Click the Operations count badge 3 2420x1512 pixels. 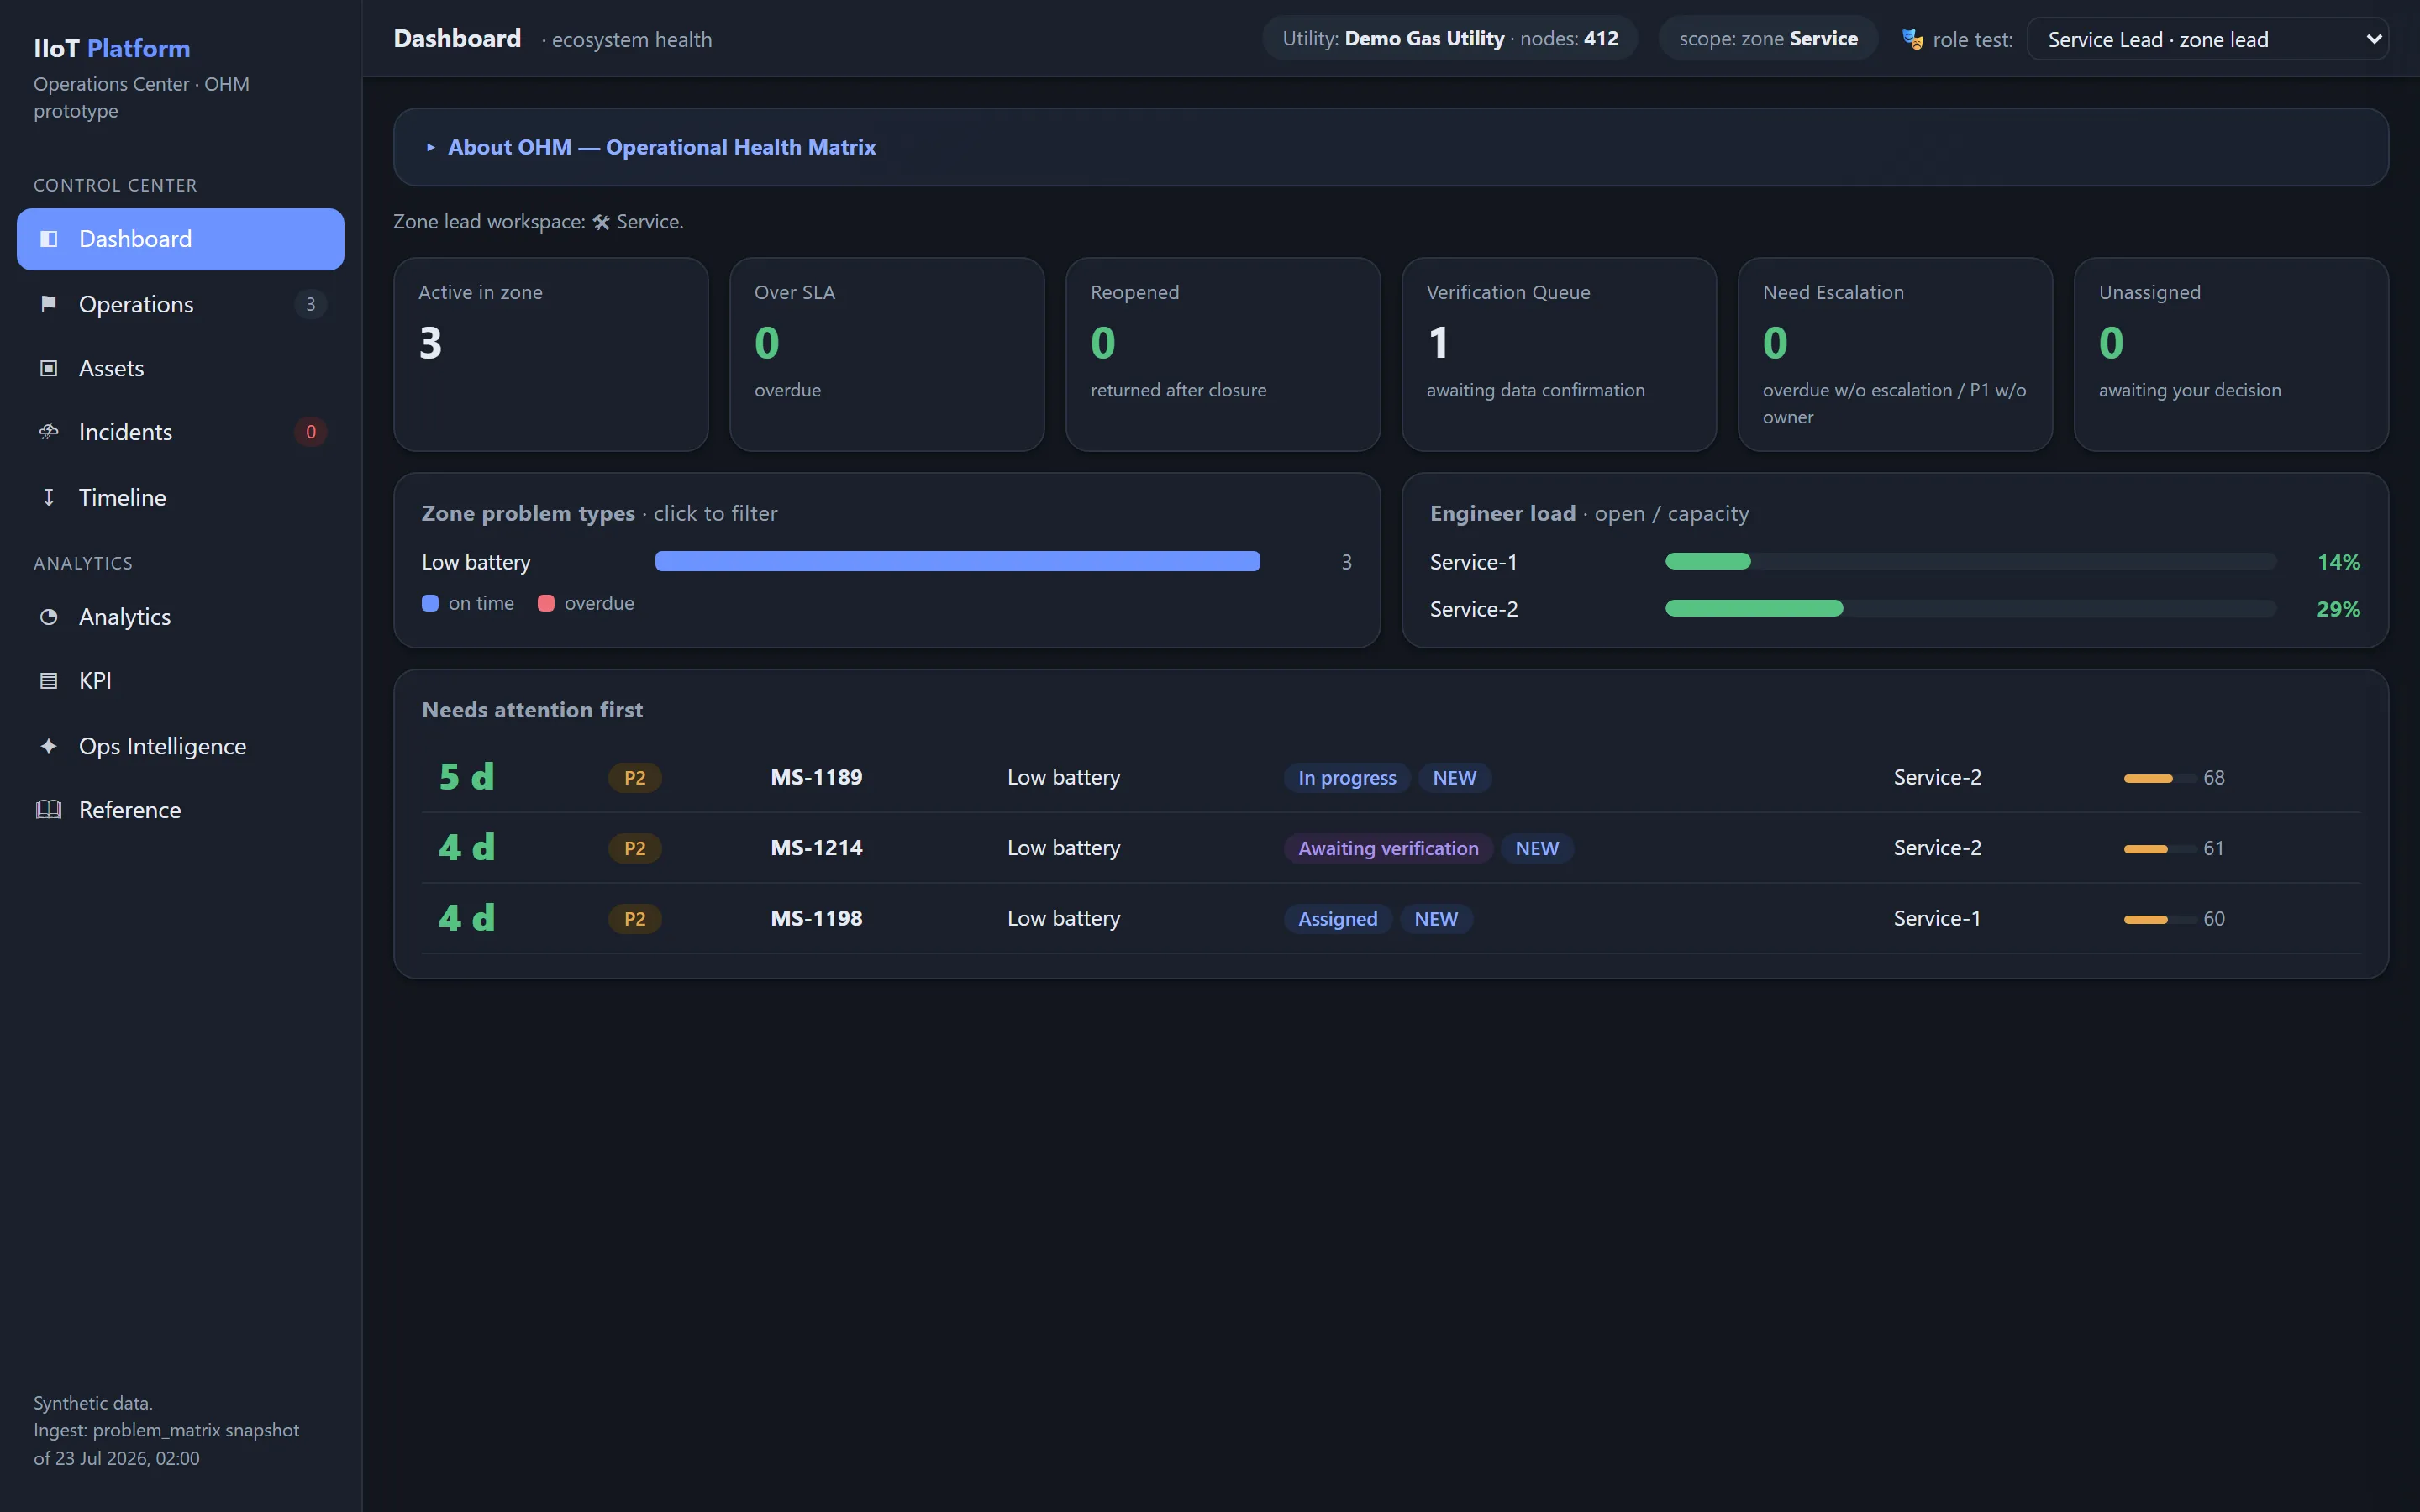(x=311, y=304)
